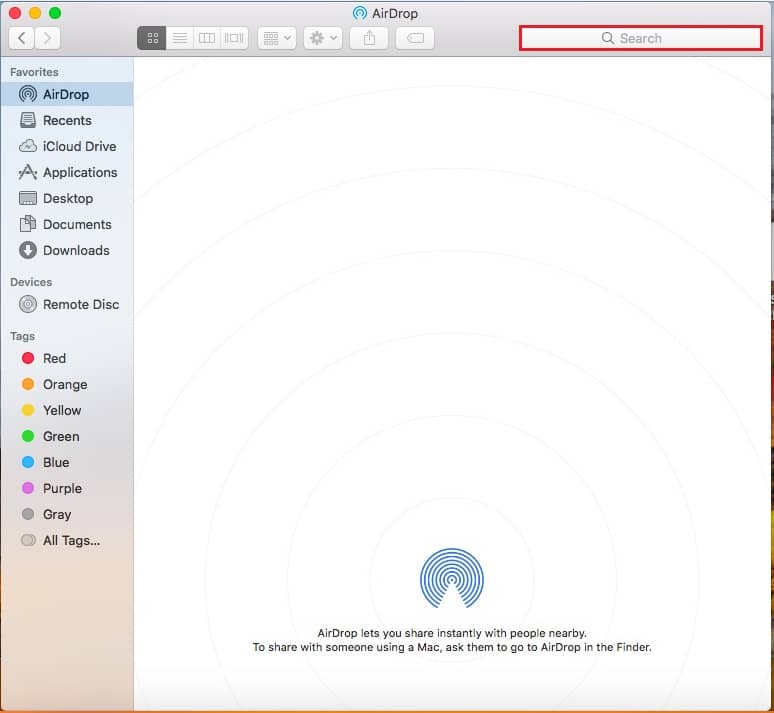Open All Tags… in the sidebar
Viewport: 774px width, 713px height.
point(67,540)
